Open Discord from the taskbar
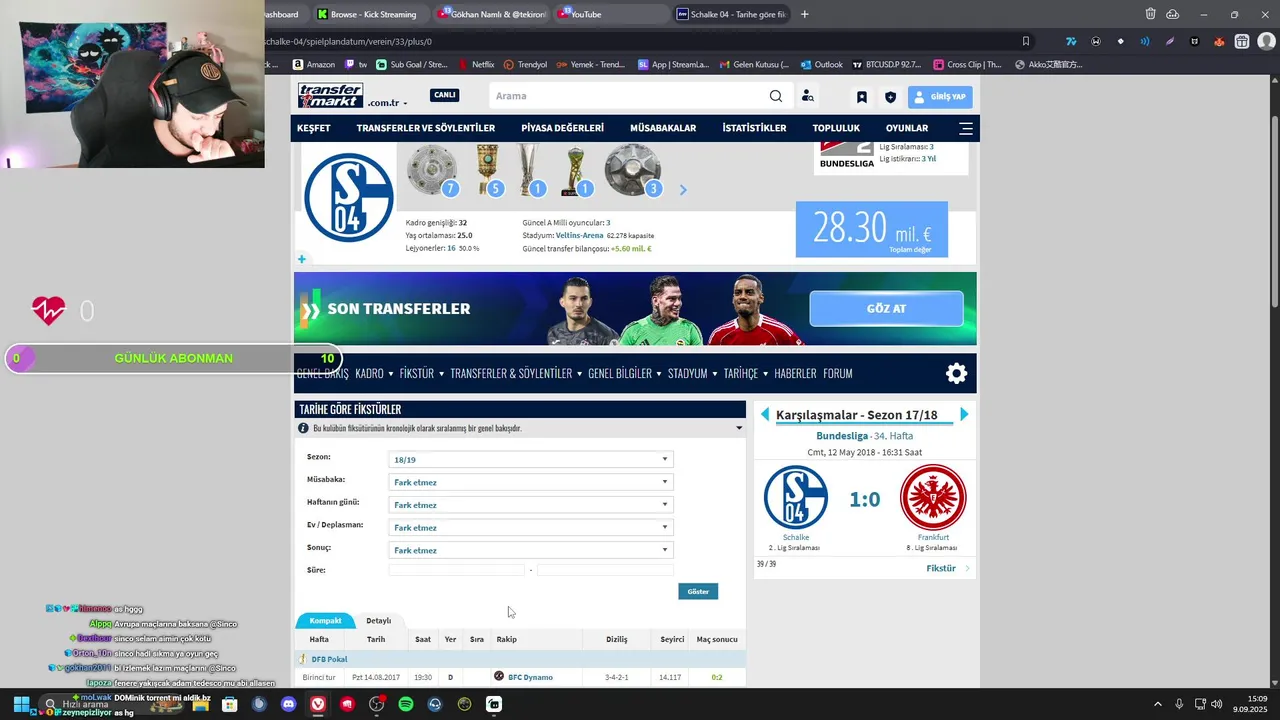Viewport: 1280px width, 720px height. [x=289, y=704]
